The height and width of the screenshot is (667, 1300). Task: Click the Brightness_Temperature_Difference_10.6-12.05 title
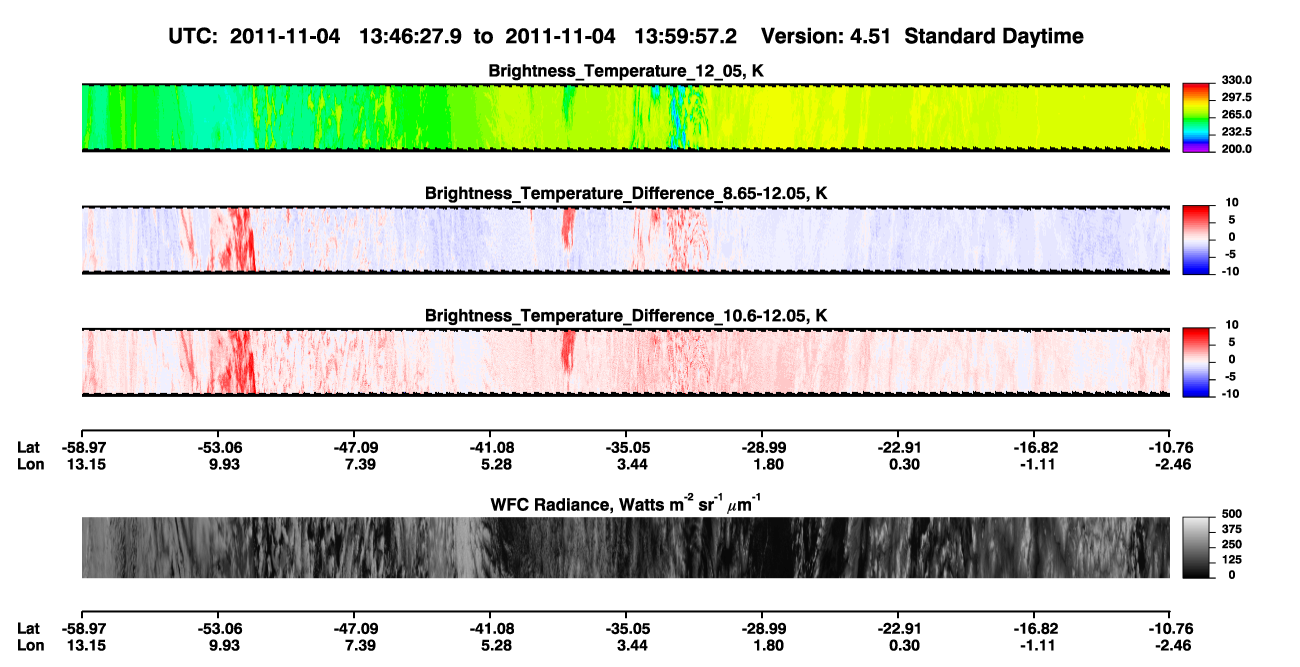(626, 316)
